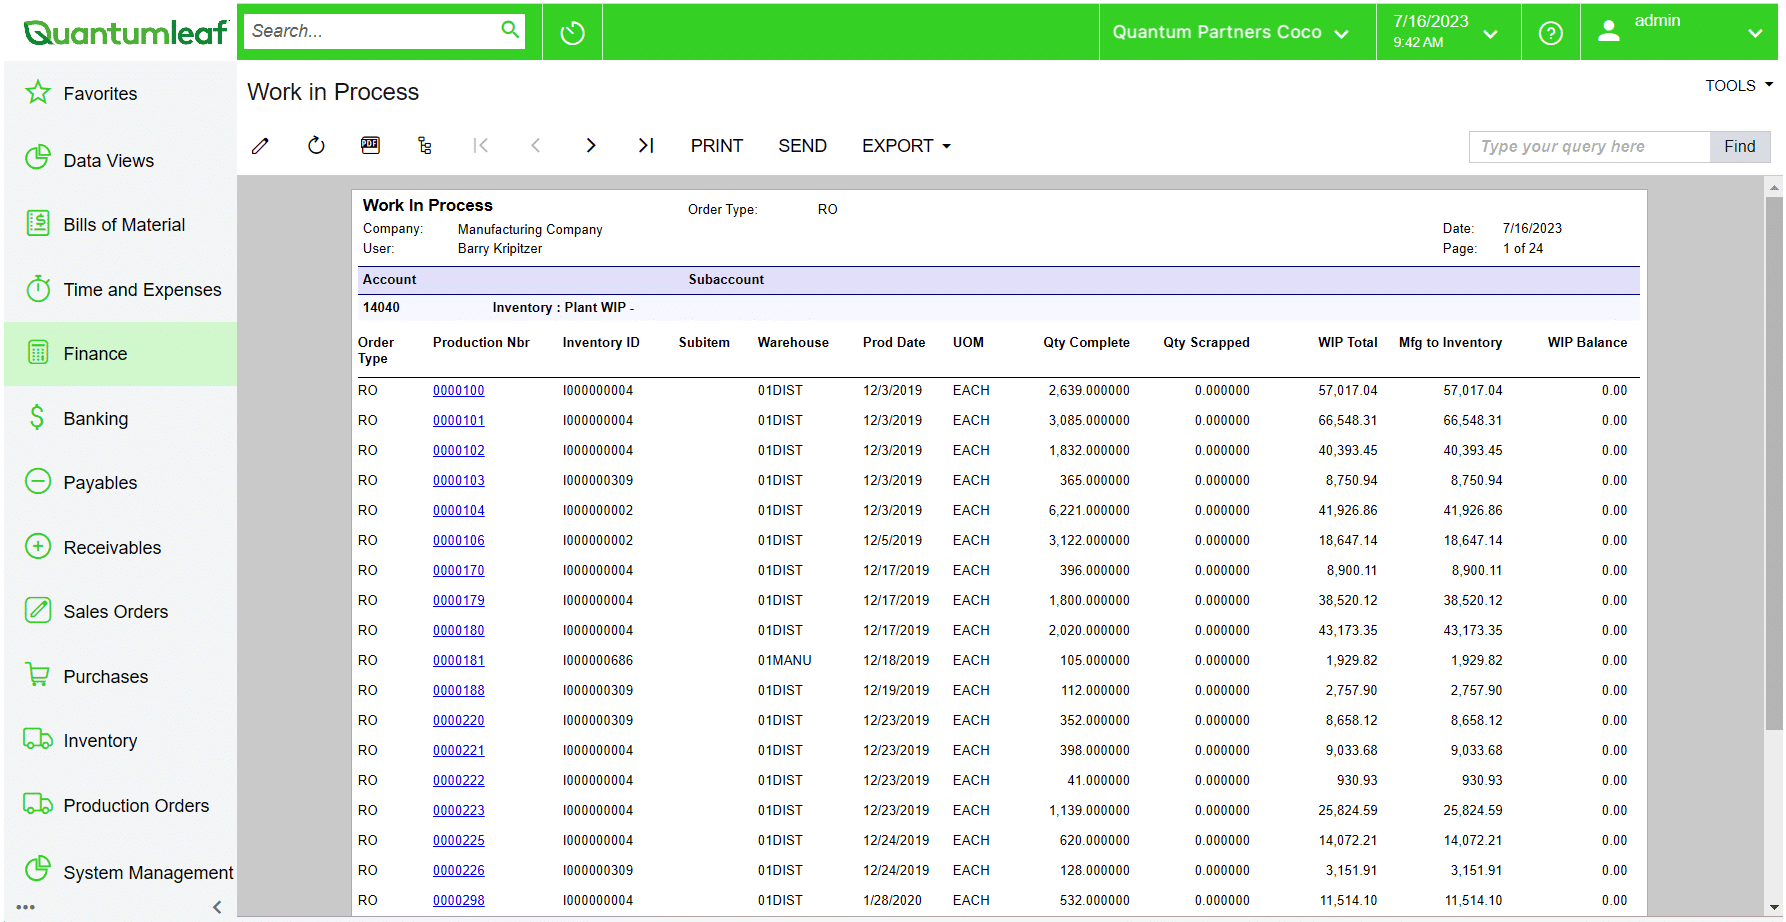Open the help question mark icon
The height and width of the screenshot is (922, 1786).
1551,32
